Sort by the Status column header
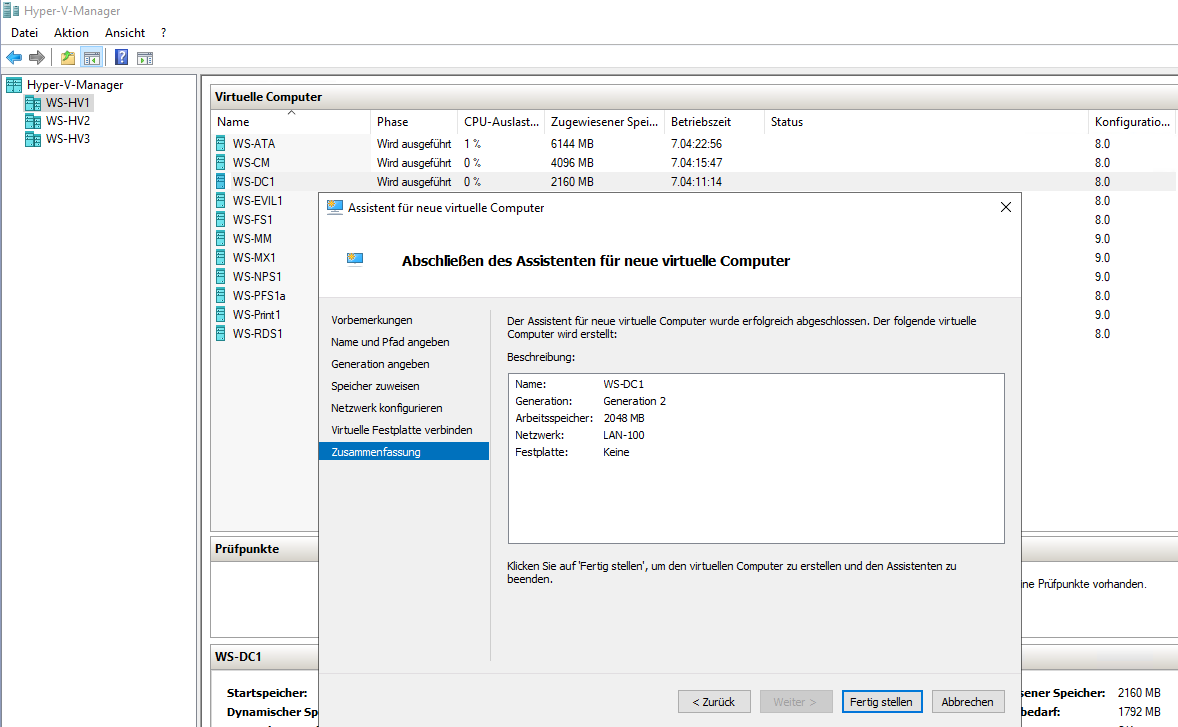 click(926, 122)
